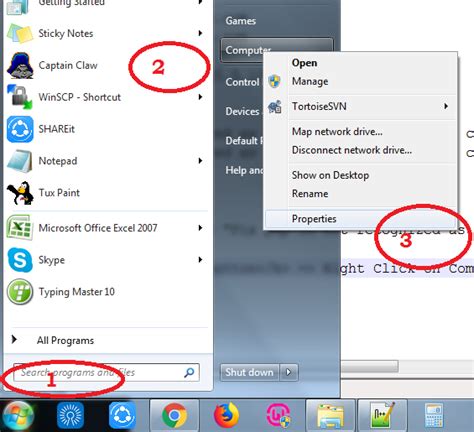Viewport: 474px width, 432px height.
Task: Expand Excel 2007 recent files arrow
Action: click(x=200, y=228)
